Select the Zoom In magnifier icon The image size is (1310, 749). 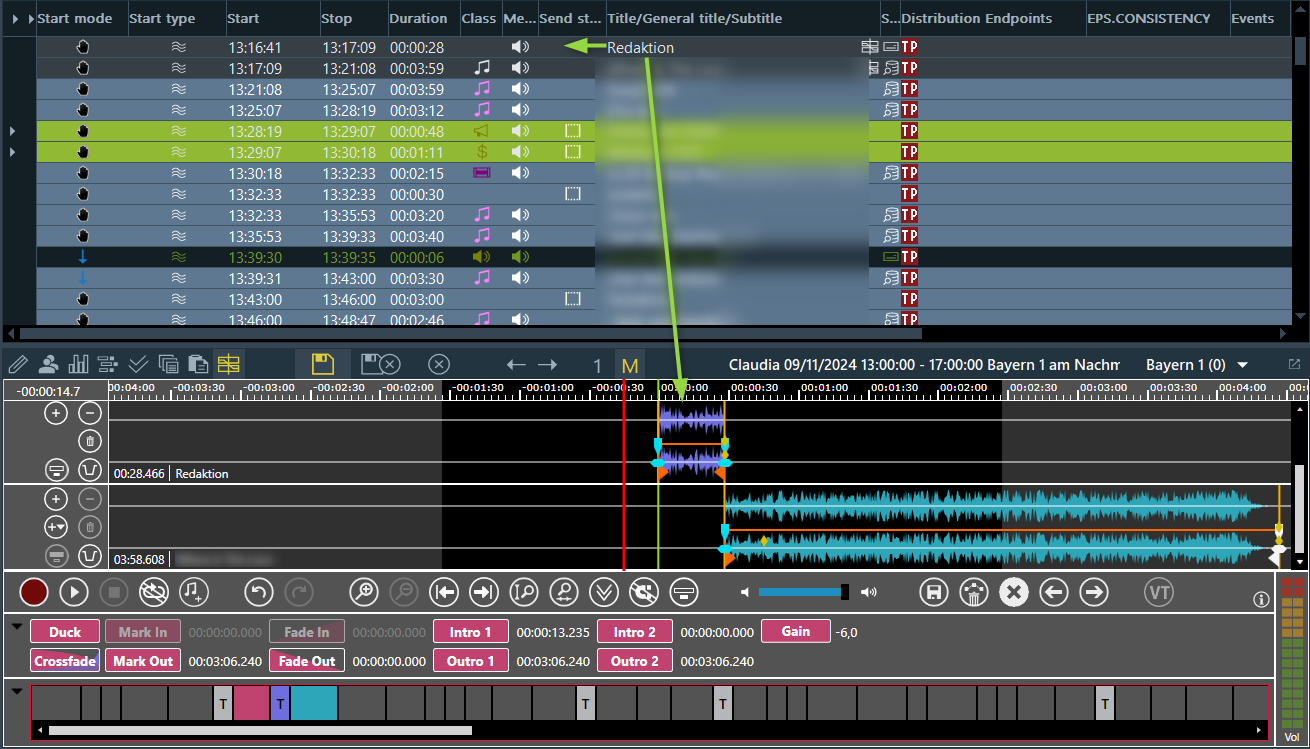coord(364,592)
